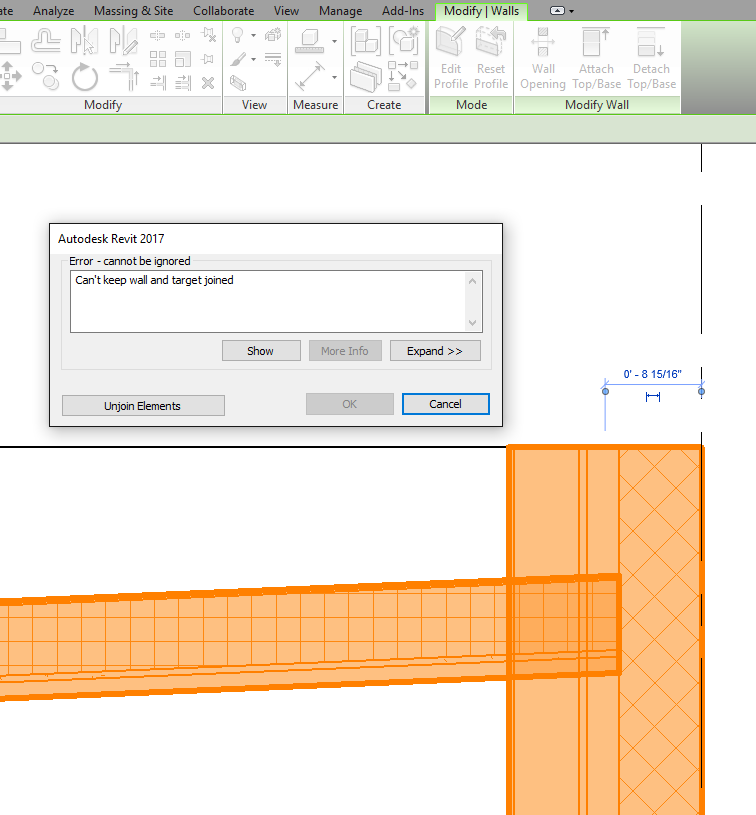Open Override Graphics dropdown arrow

point(253,59)
